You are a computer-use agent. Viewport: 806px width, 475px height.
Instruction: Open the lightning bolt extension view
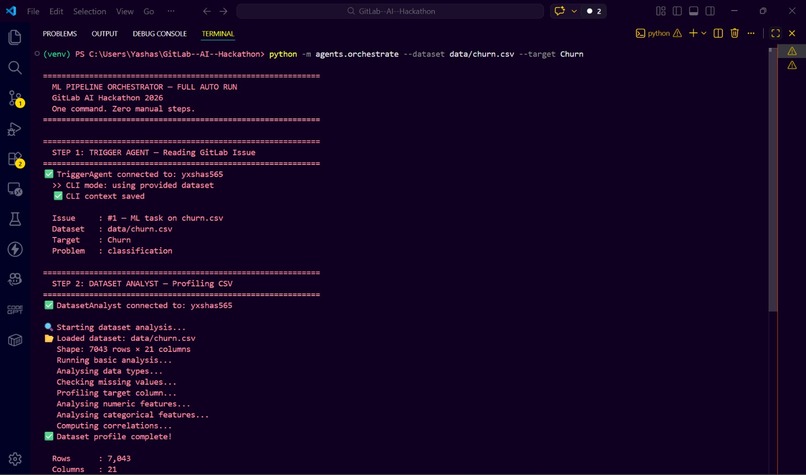15,249
